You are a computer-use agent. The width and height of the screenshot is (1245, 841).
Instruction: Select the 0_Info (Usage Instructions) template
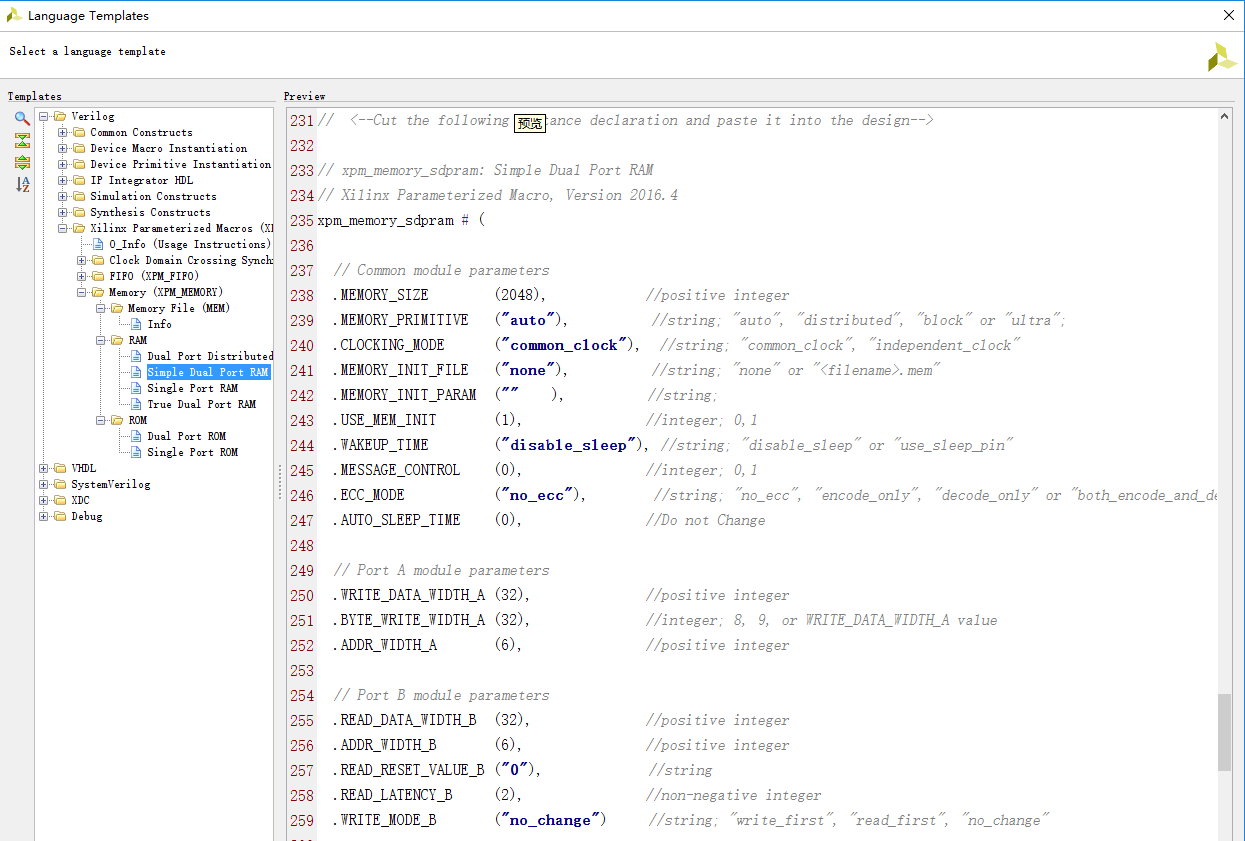(189, 244)
